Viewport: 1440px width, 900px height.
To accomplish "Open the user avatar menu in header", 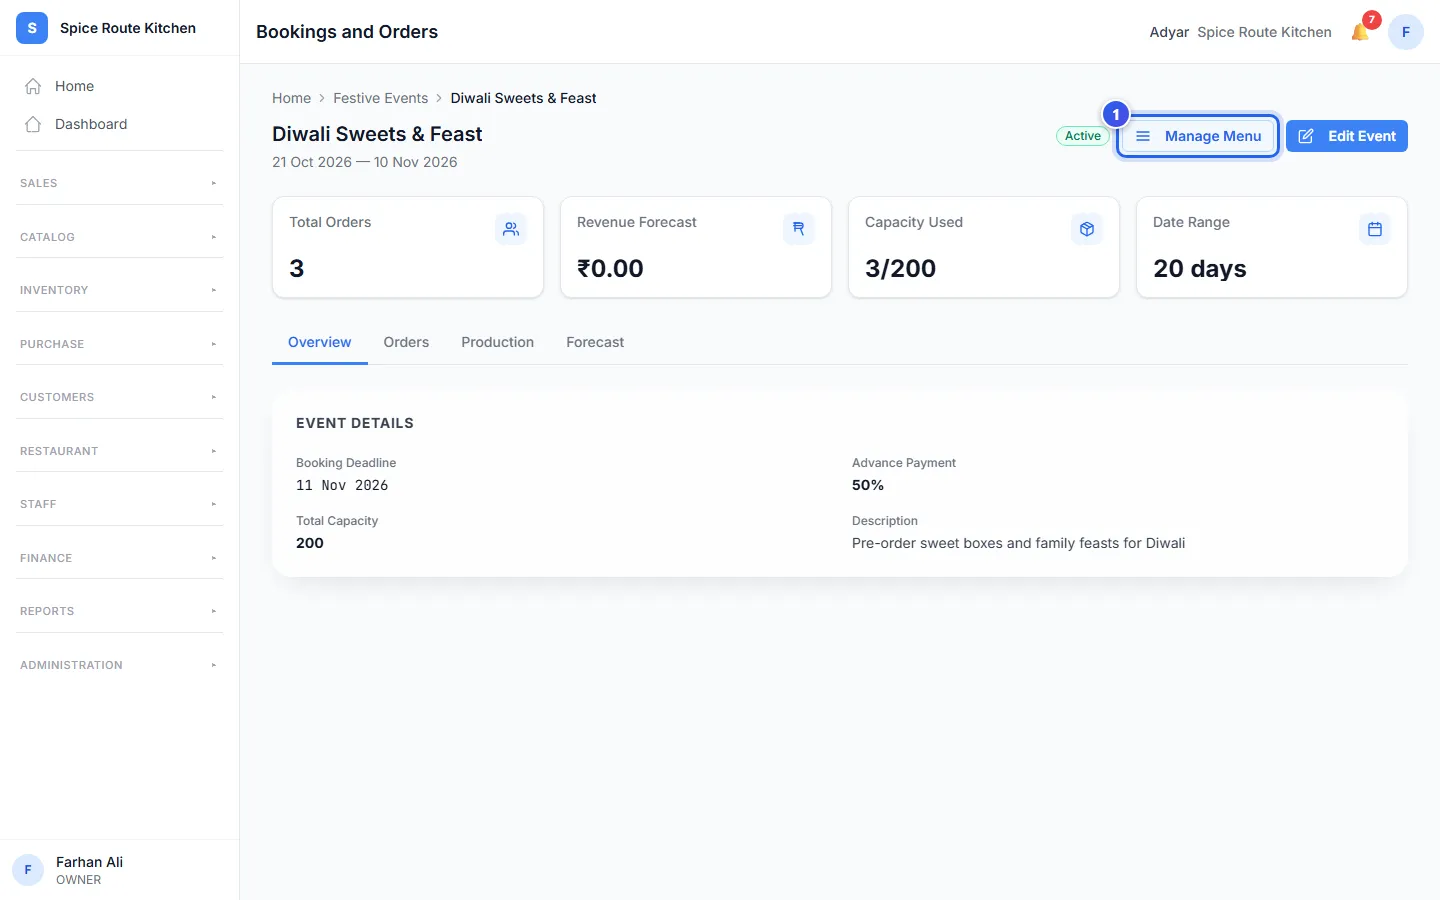I will click(x=1406, y=32).
